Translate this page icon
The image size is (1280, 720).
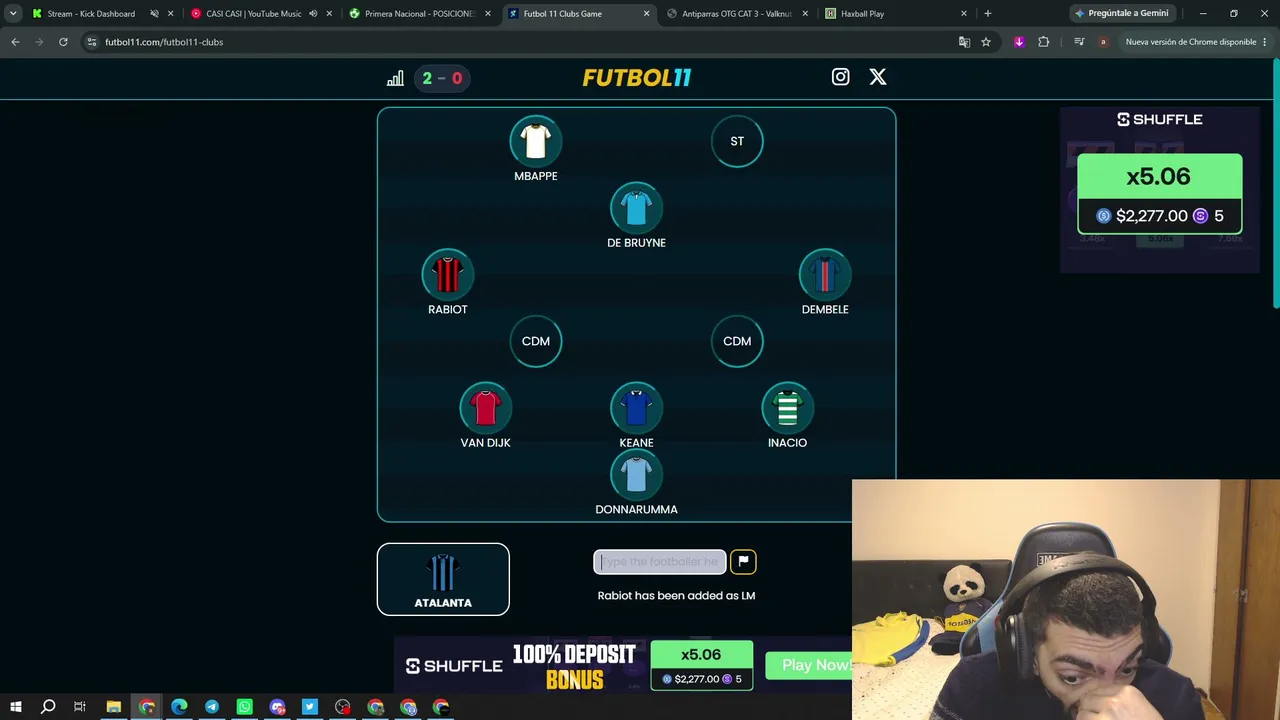(x=964, y=42)
